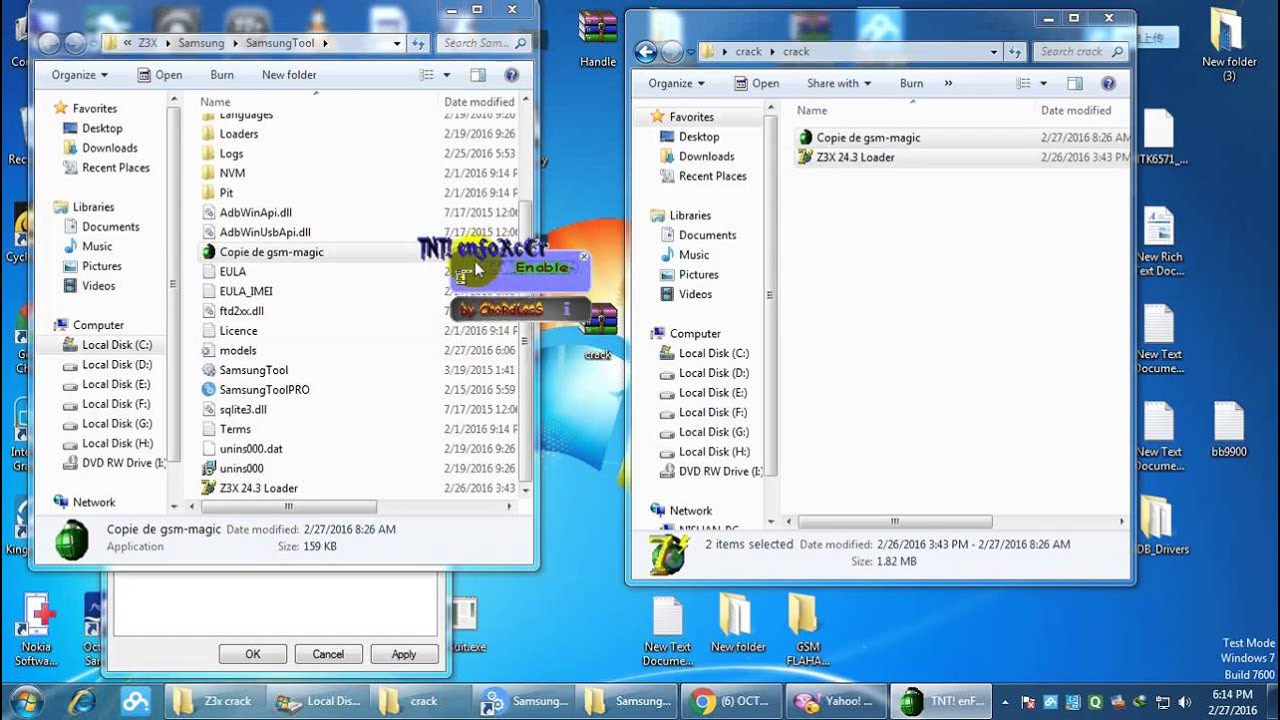Screen dimensions: 1280x720
Task: Refresh the SamsungTool folder view
Action: (419, 43)
